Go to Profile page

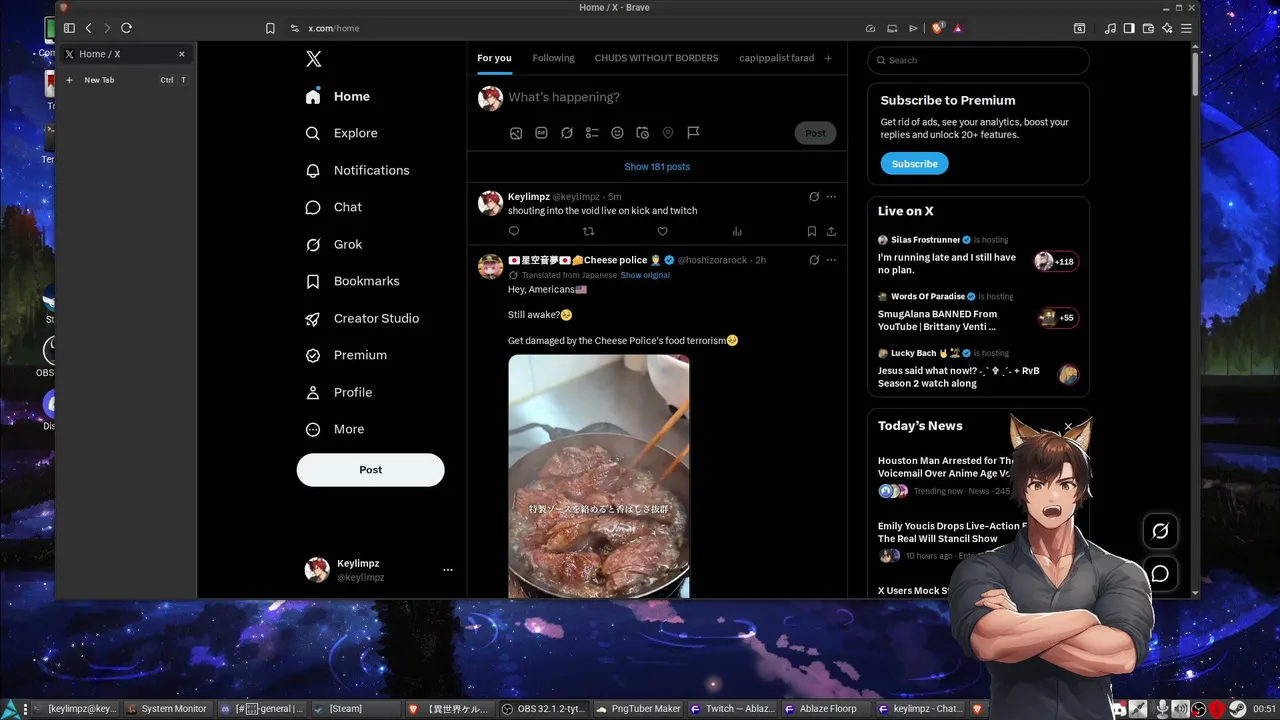tap(339, 392)
